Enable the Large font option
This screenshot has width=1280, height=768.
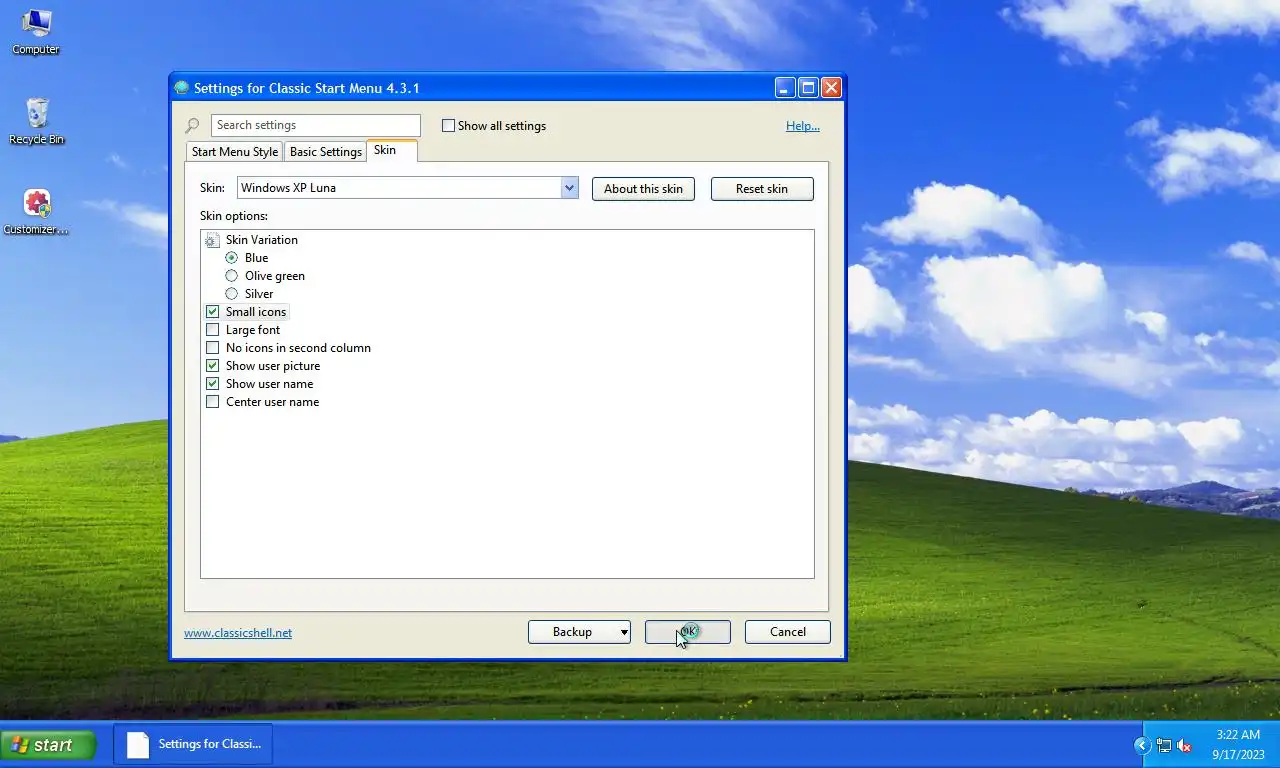(212, 330)
